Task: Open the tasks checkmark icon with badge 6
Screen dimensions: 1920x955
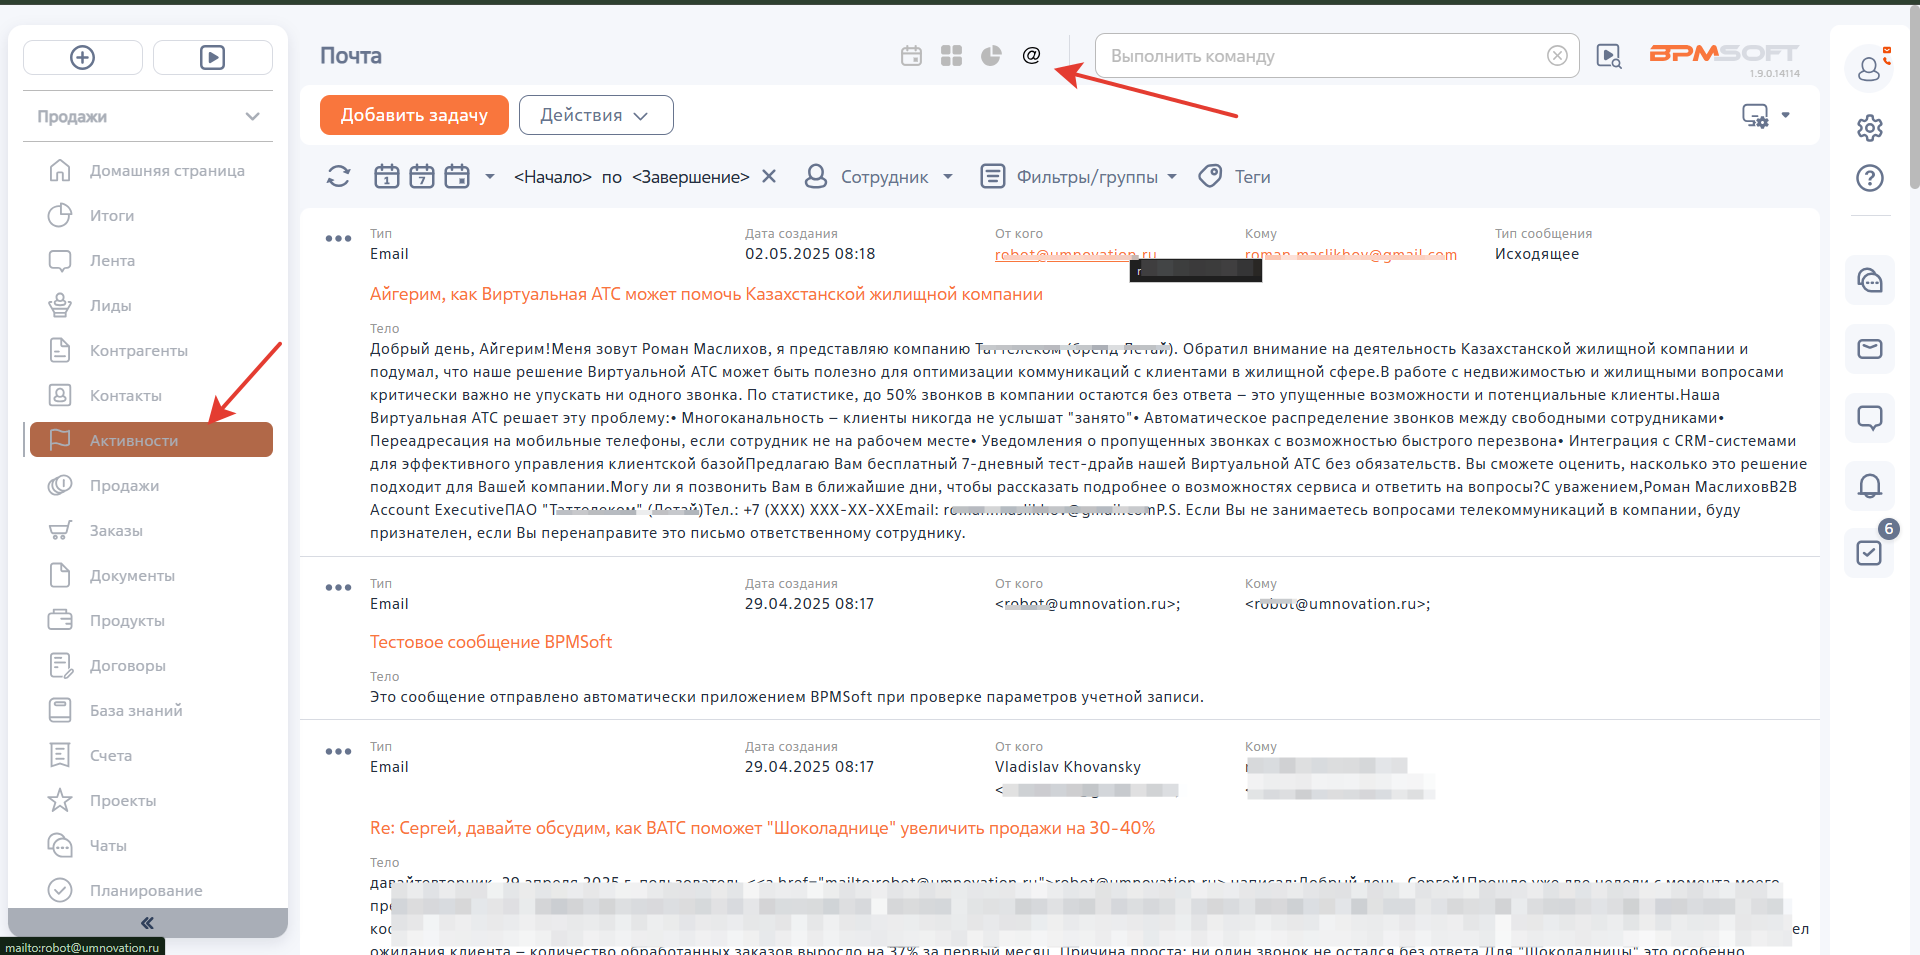Action: 1869,553
